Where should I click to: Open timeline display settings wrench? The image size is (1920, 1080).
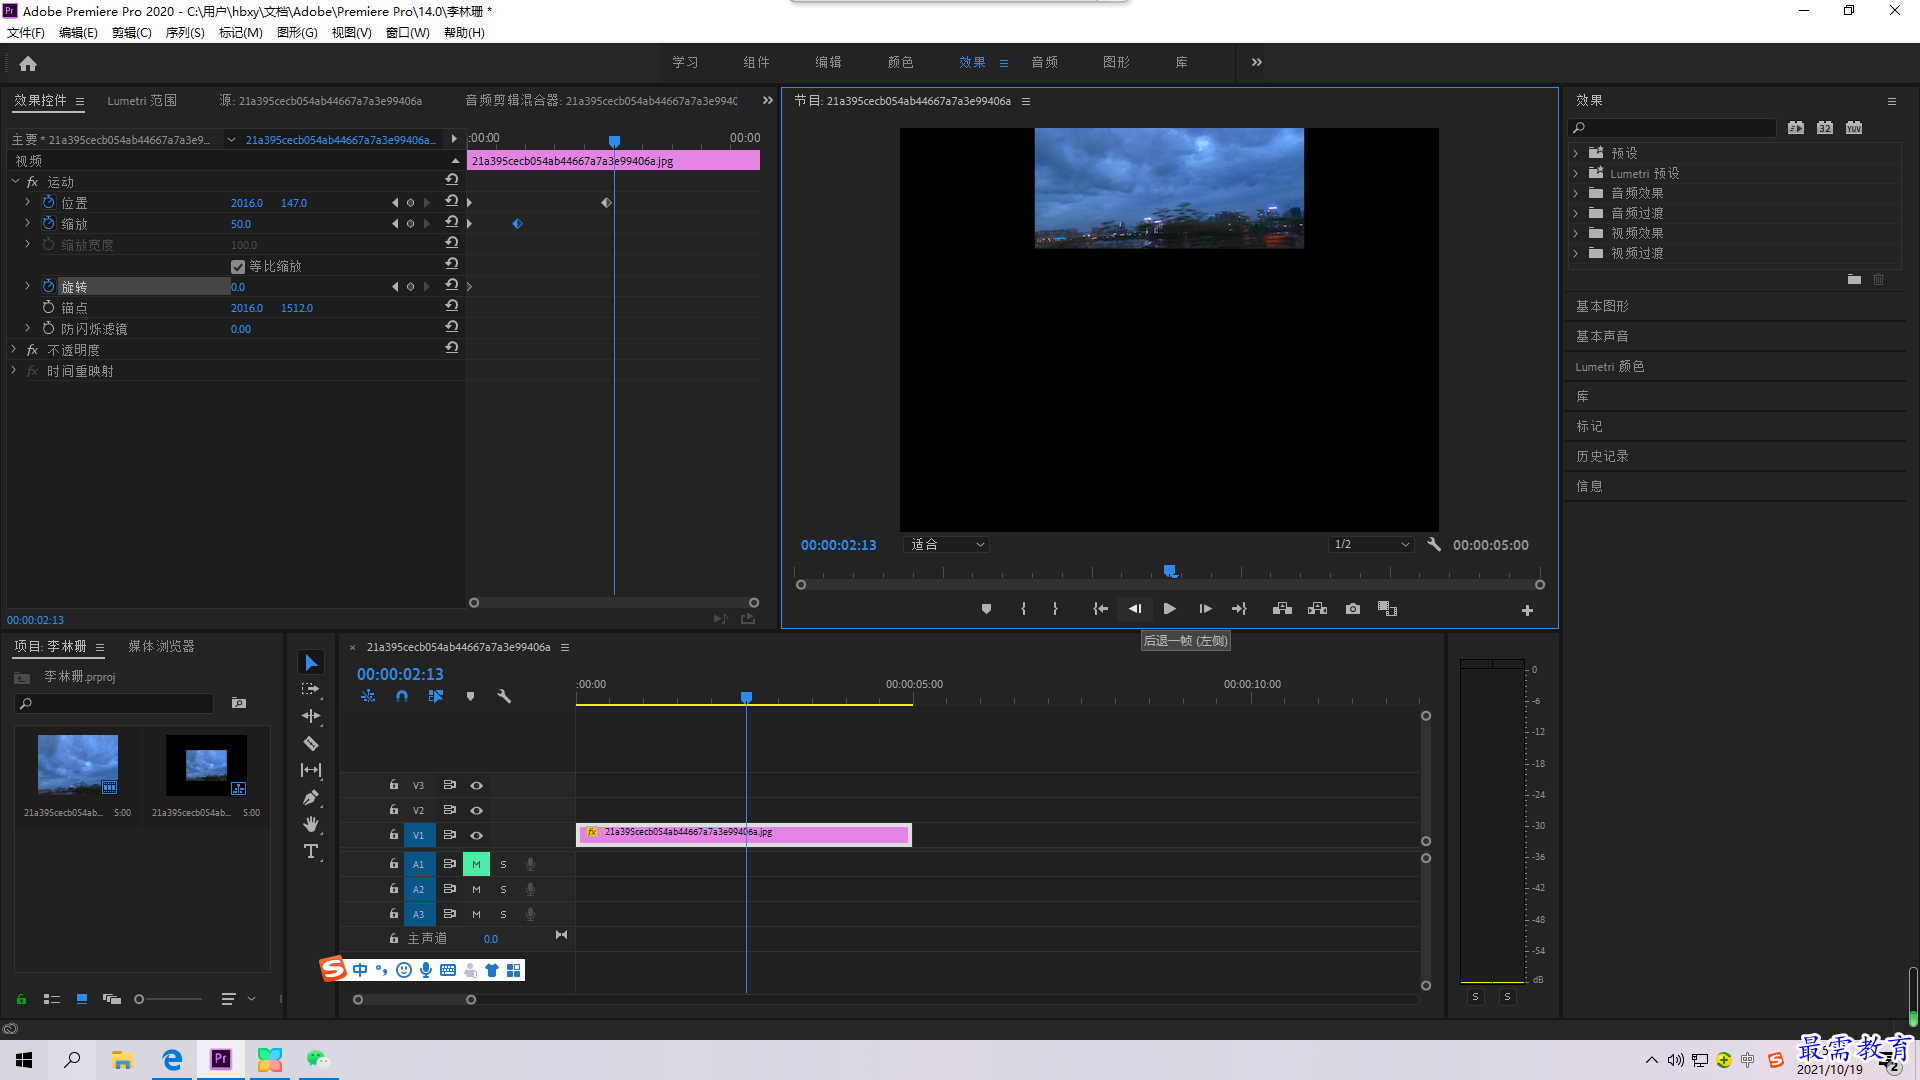tap(504, 696)
